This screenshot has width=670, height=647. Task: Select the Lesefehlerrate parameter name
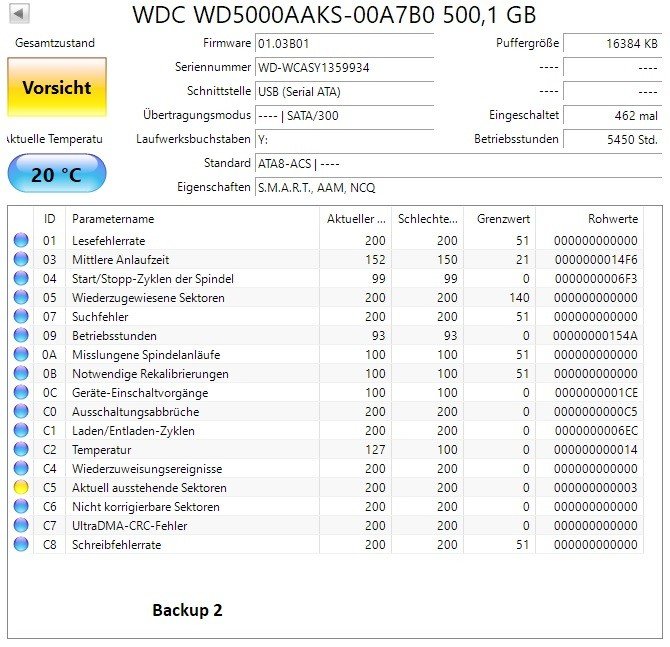(109, 241)
